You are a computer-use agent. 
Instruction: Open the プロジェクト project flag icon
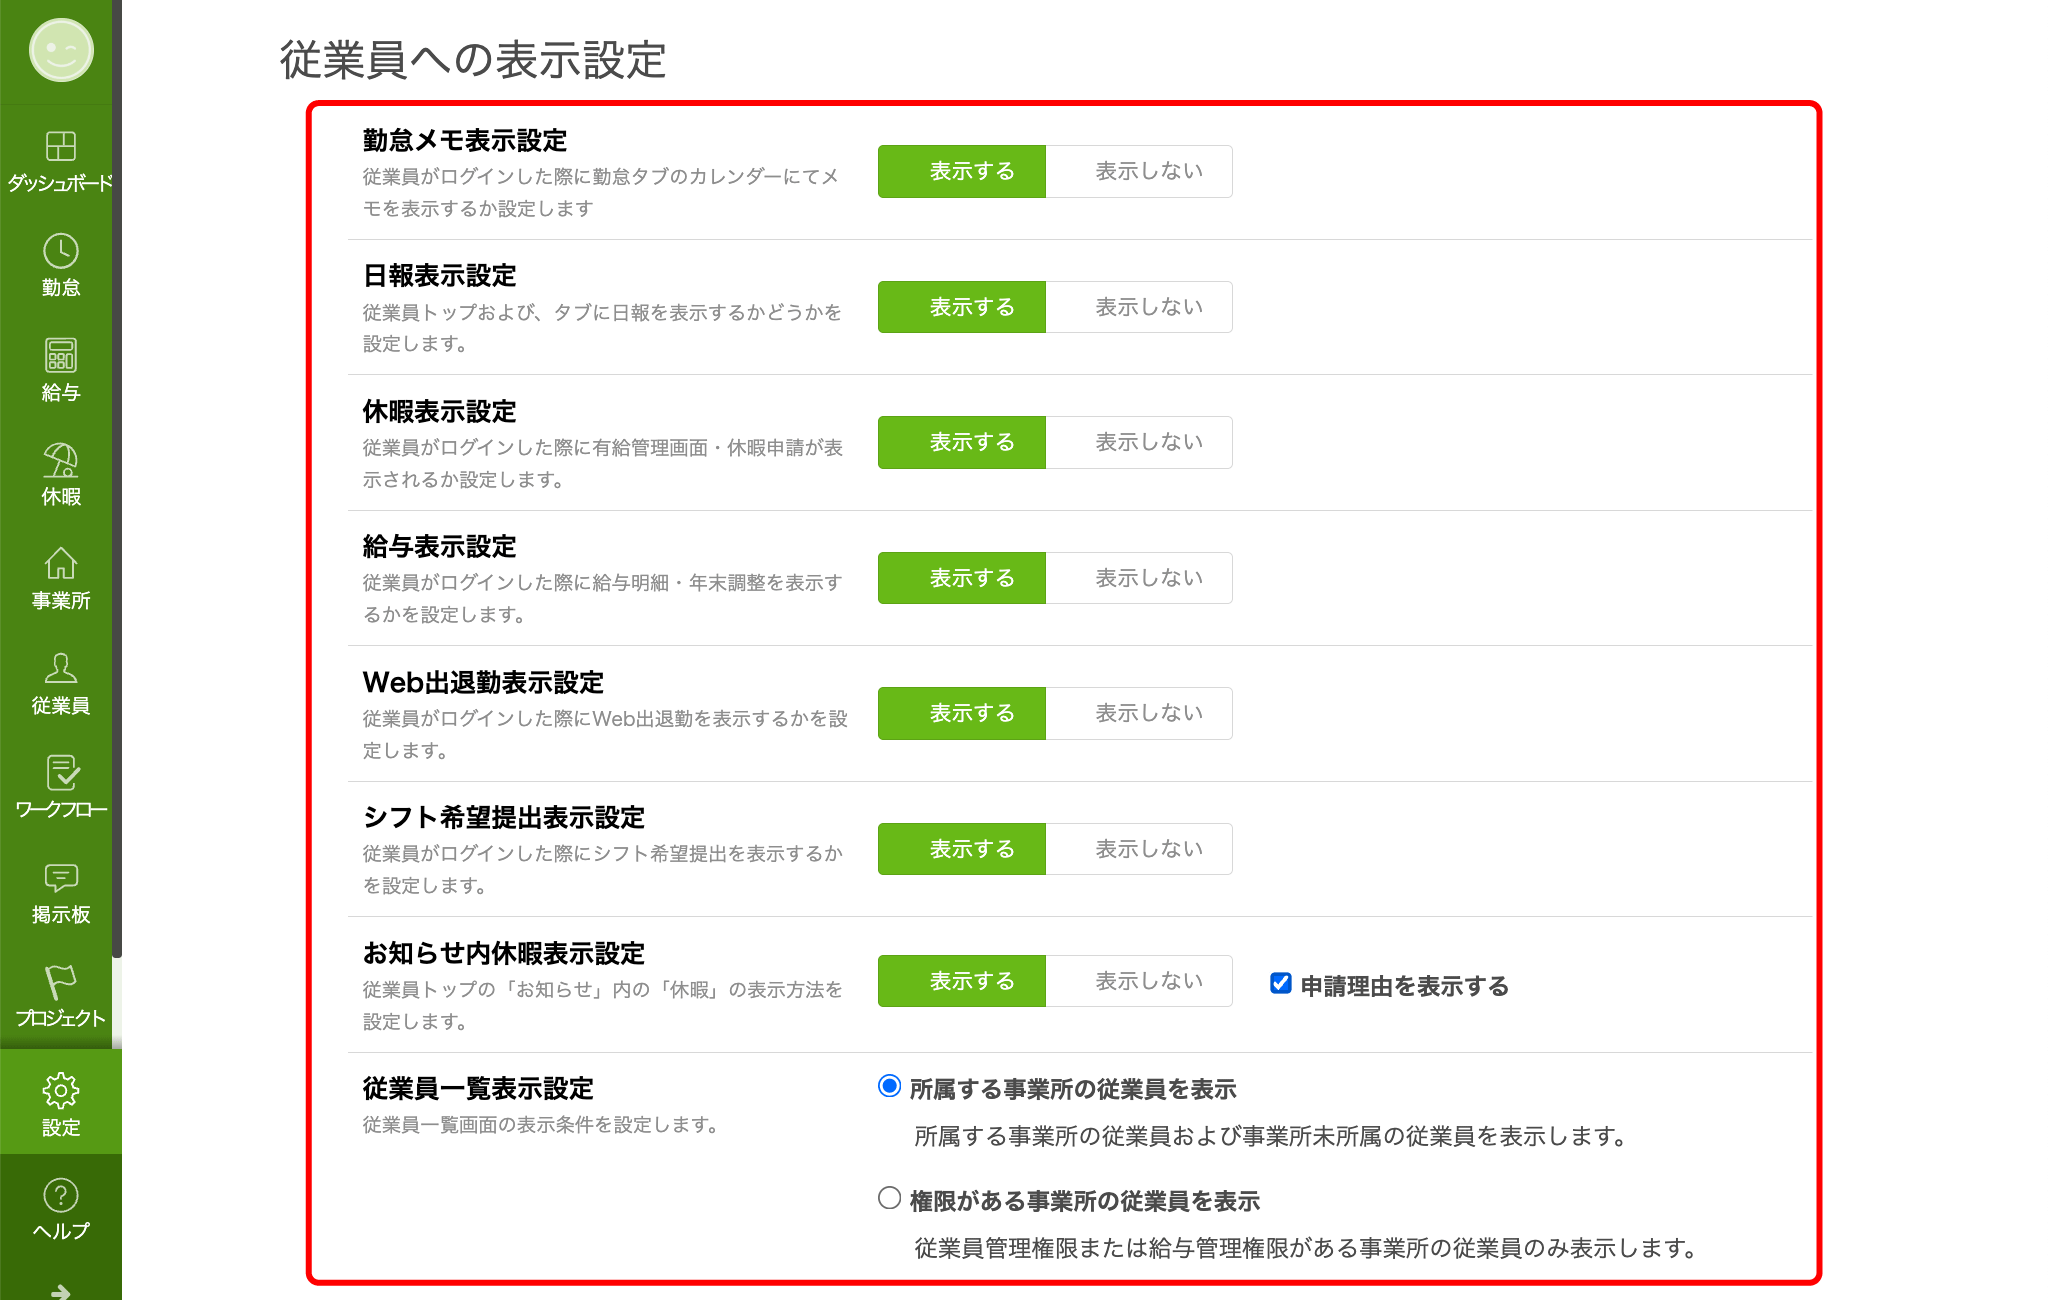point(60,983)
